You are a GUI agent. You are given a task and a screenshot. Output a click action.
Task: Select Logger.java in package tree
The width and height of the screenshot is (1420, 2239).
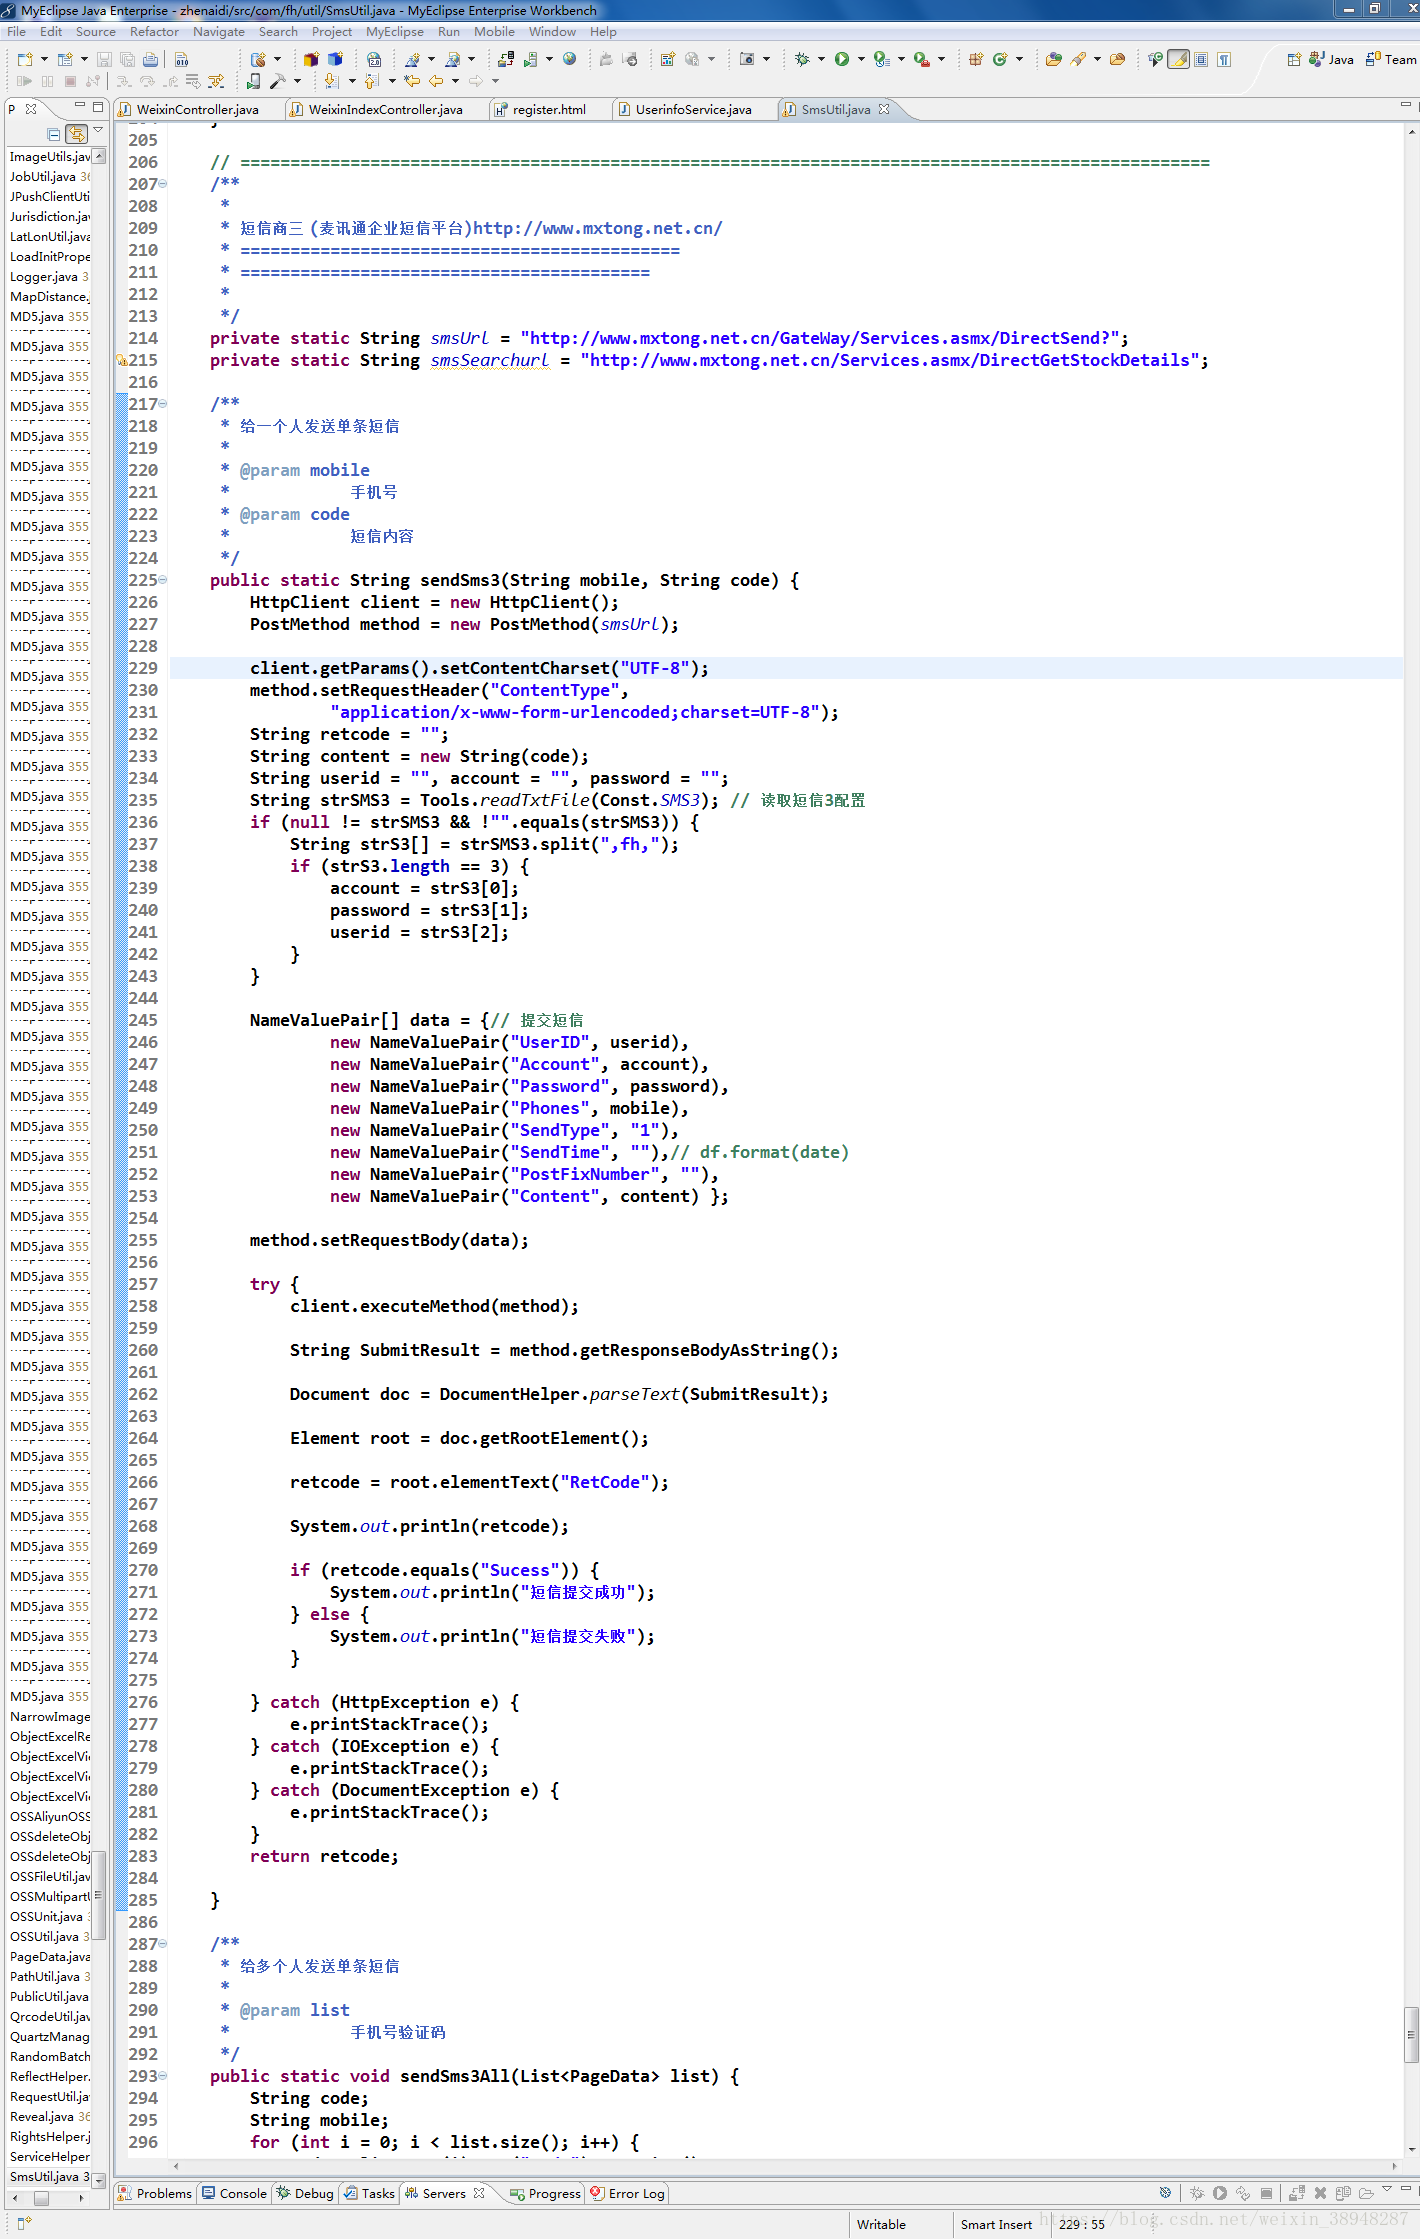[49, 276]
